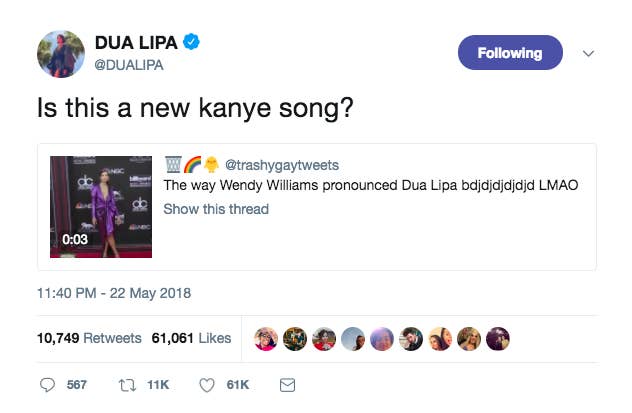The width and height of the screenshot is (632, 413).
Task: Open the tweet options chevron dropdown
Action: (x=588, y=53)
